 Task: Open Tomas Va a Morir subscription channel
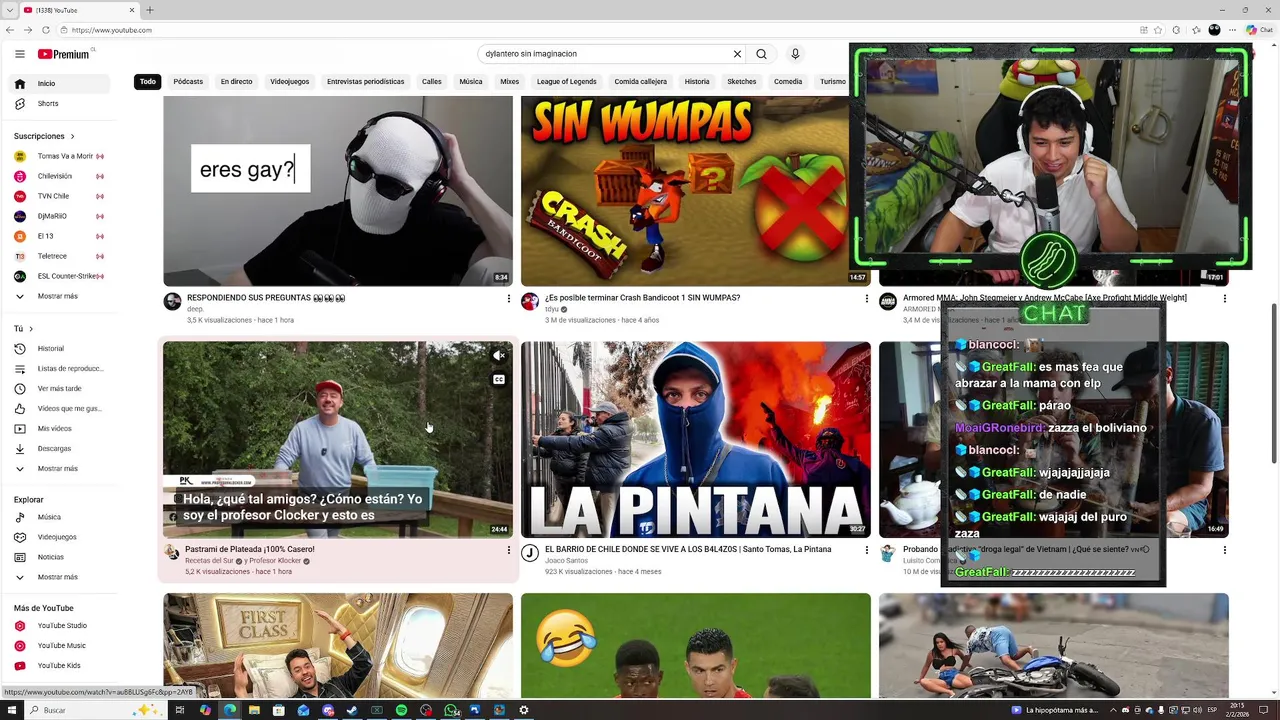pyautogui.click(x=60, y=157)
